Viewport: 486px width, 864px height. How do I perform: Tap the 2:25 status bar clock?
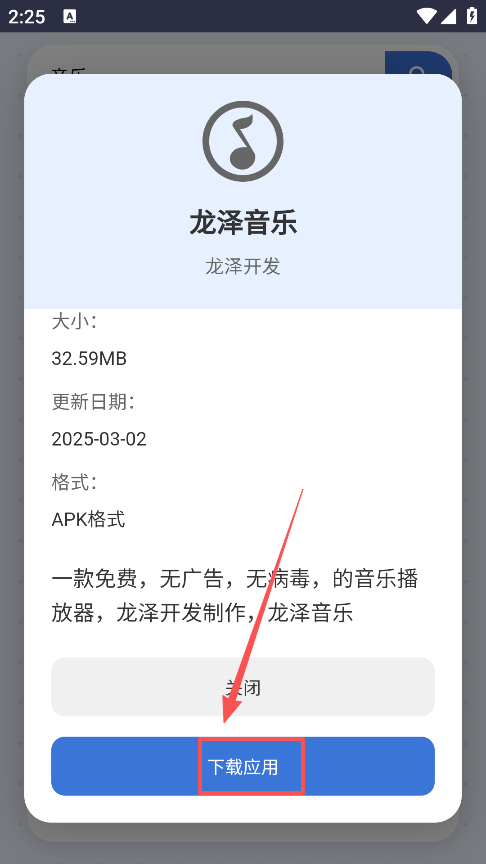pos(26,17)
